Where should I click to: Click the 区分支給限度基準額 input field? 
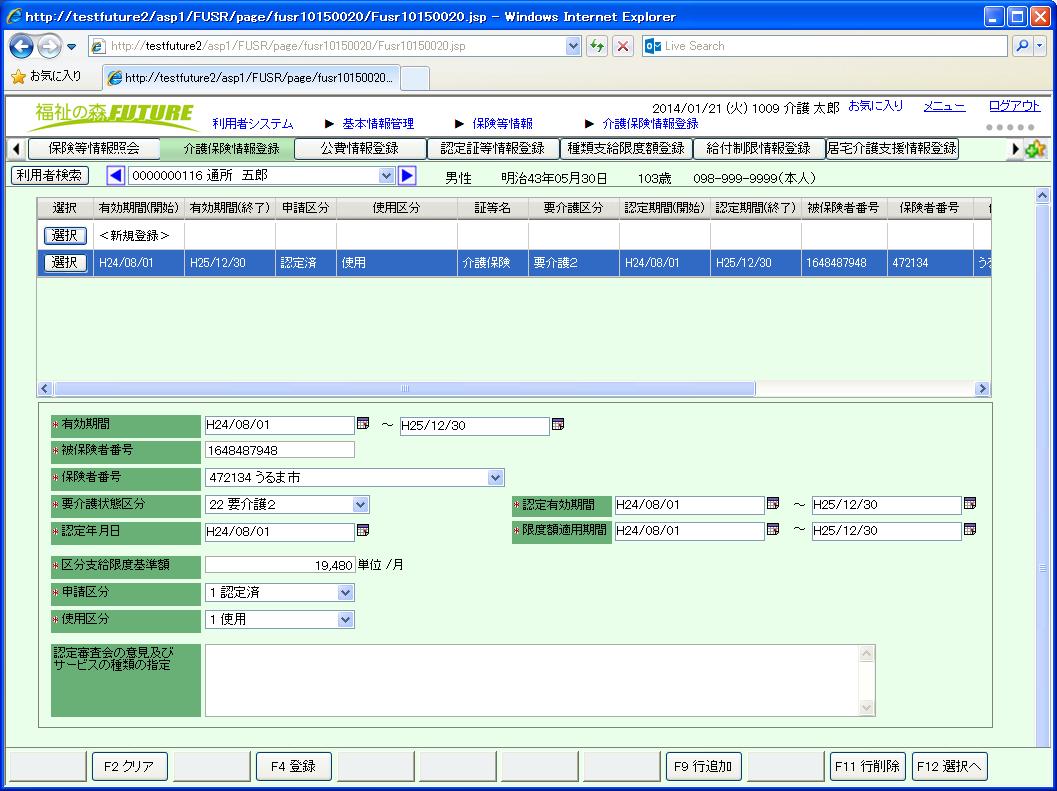point(280,565)
